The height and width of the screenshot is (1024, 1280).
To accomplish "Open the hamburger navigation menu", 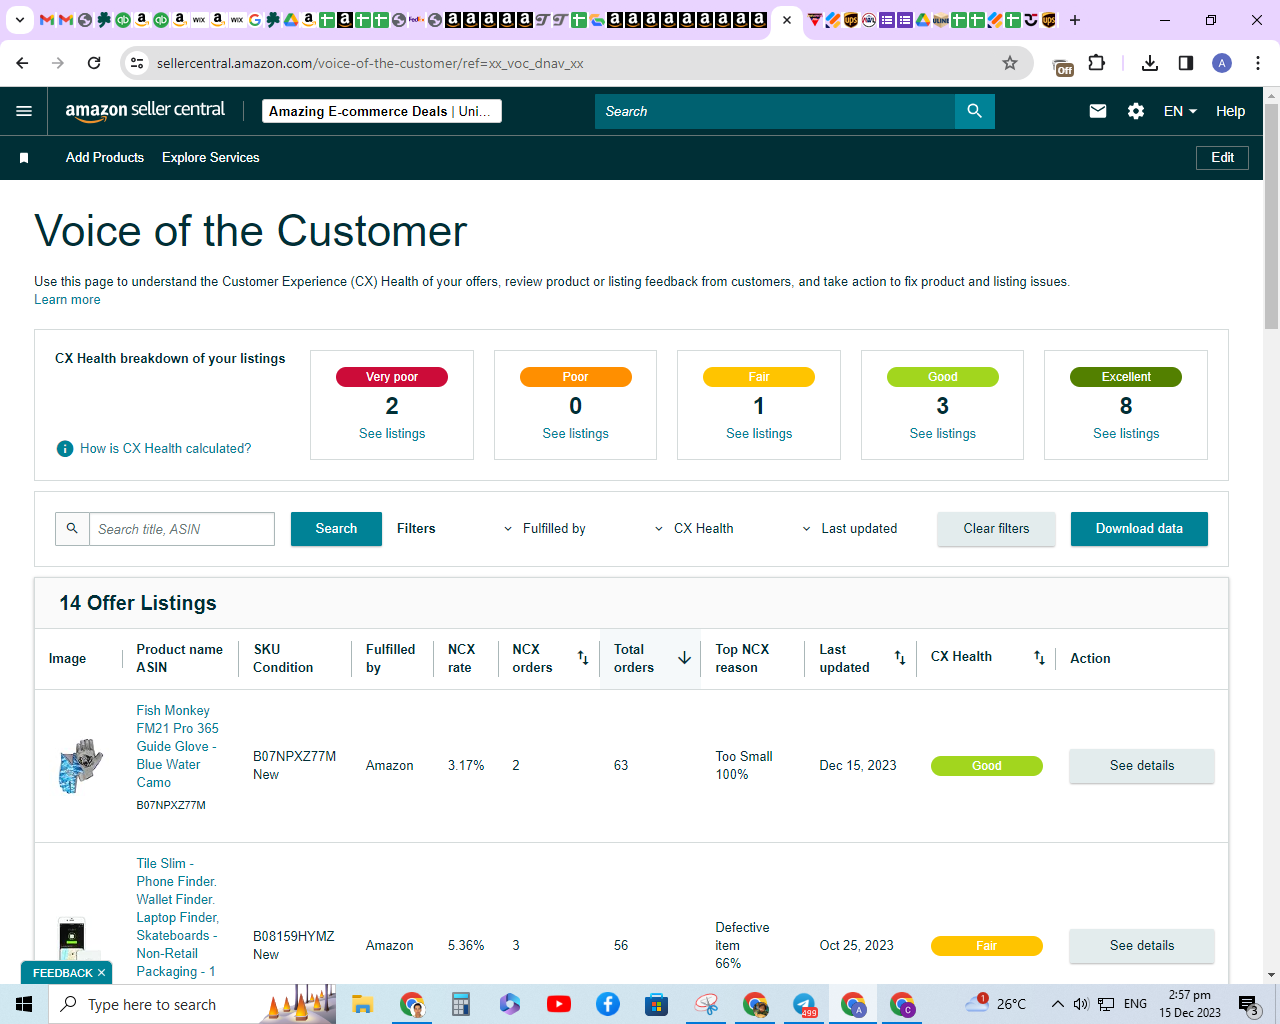I will [x=24, y=111].
